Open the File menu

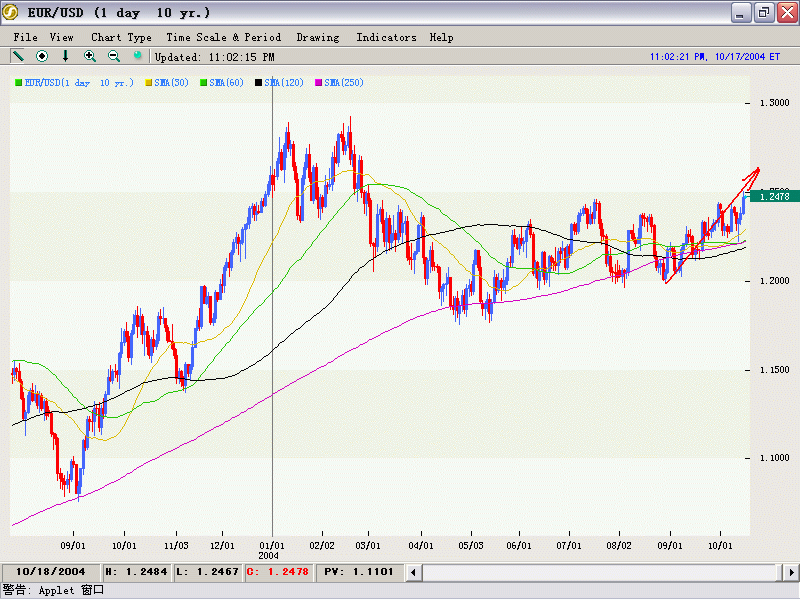point(25,37)
